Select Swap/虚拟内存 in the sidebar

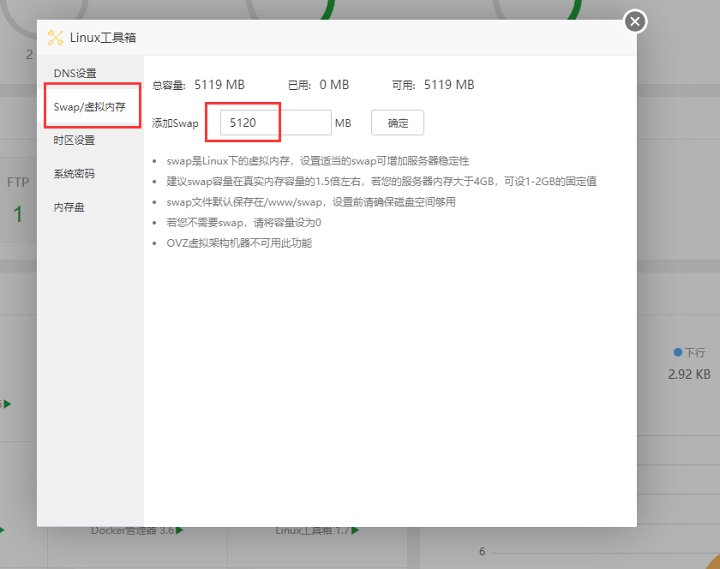[x=92, y=107]
